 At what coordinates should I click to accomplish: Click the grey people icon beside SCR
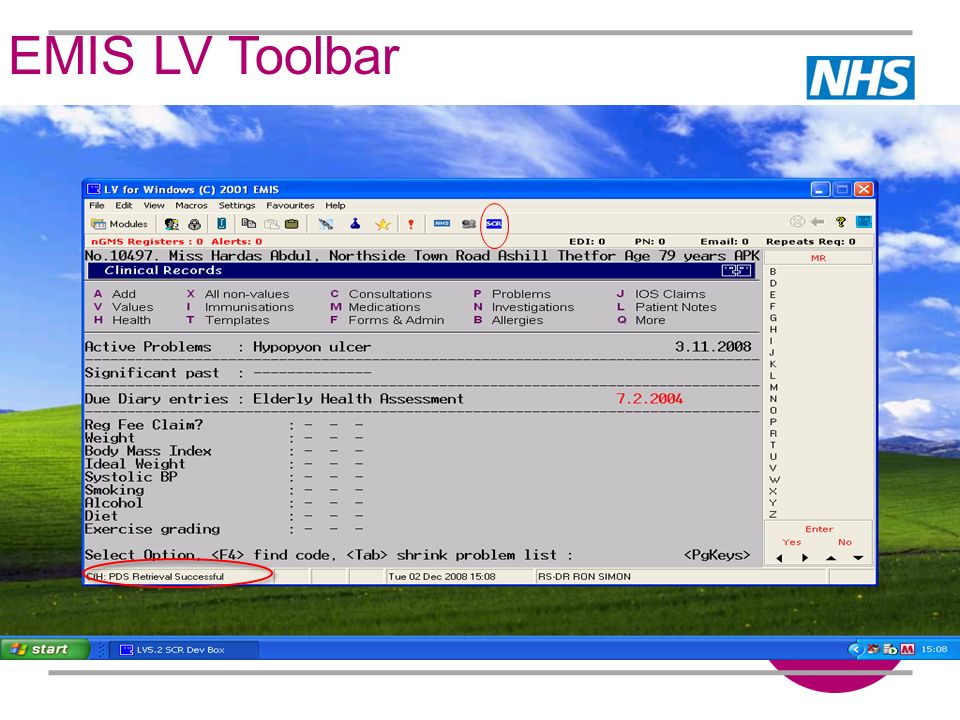coord(469,224)
